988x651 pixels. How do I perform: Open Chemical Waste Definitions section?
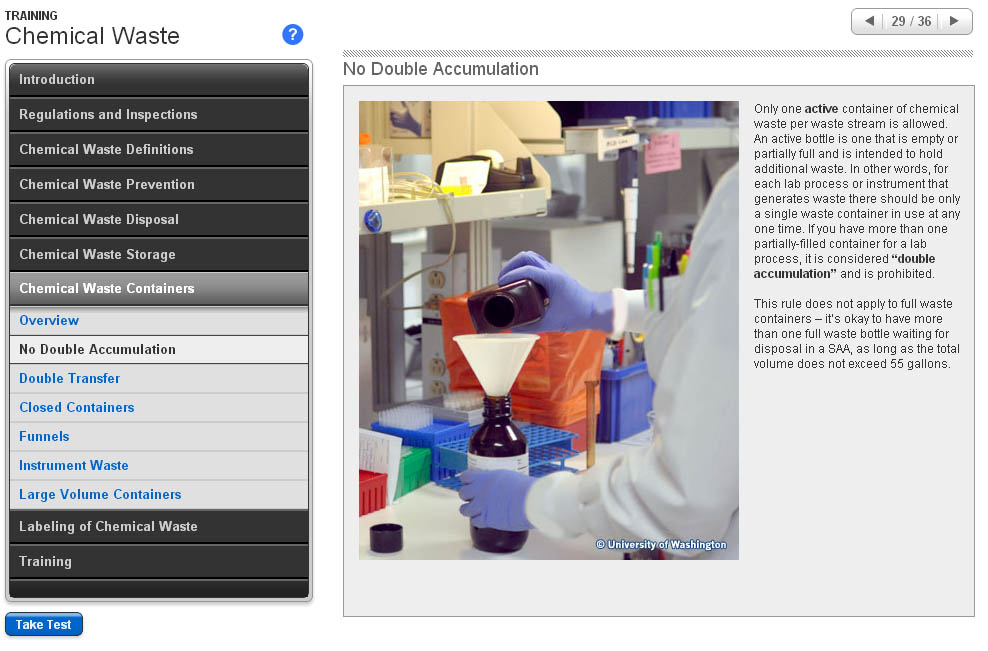click(159, 150)
